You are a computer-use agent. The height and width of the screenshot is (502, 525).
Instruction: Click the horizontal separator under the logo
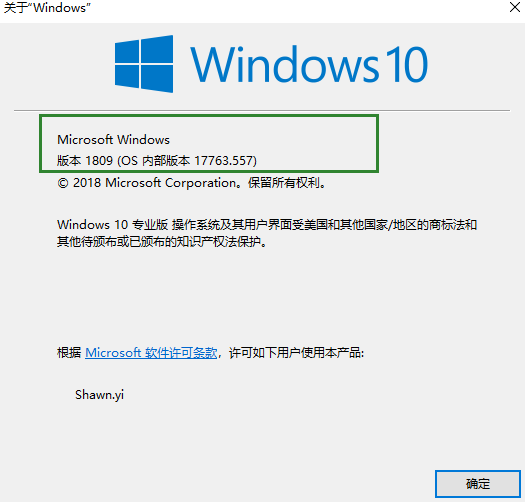262,110
